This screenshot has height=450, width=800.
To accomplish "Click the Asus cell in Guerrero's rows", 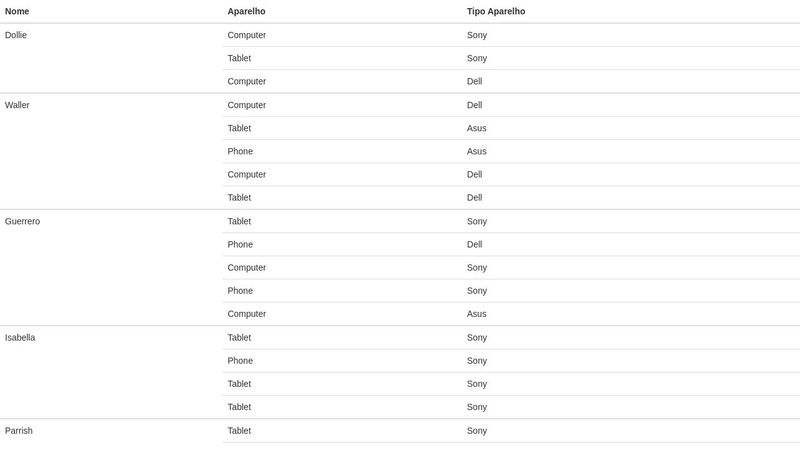I will pyautogui.click(x=476, y=313).
